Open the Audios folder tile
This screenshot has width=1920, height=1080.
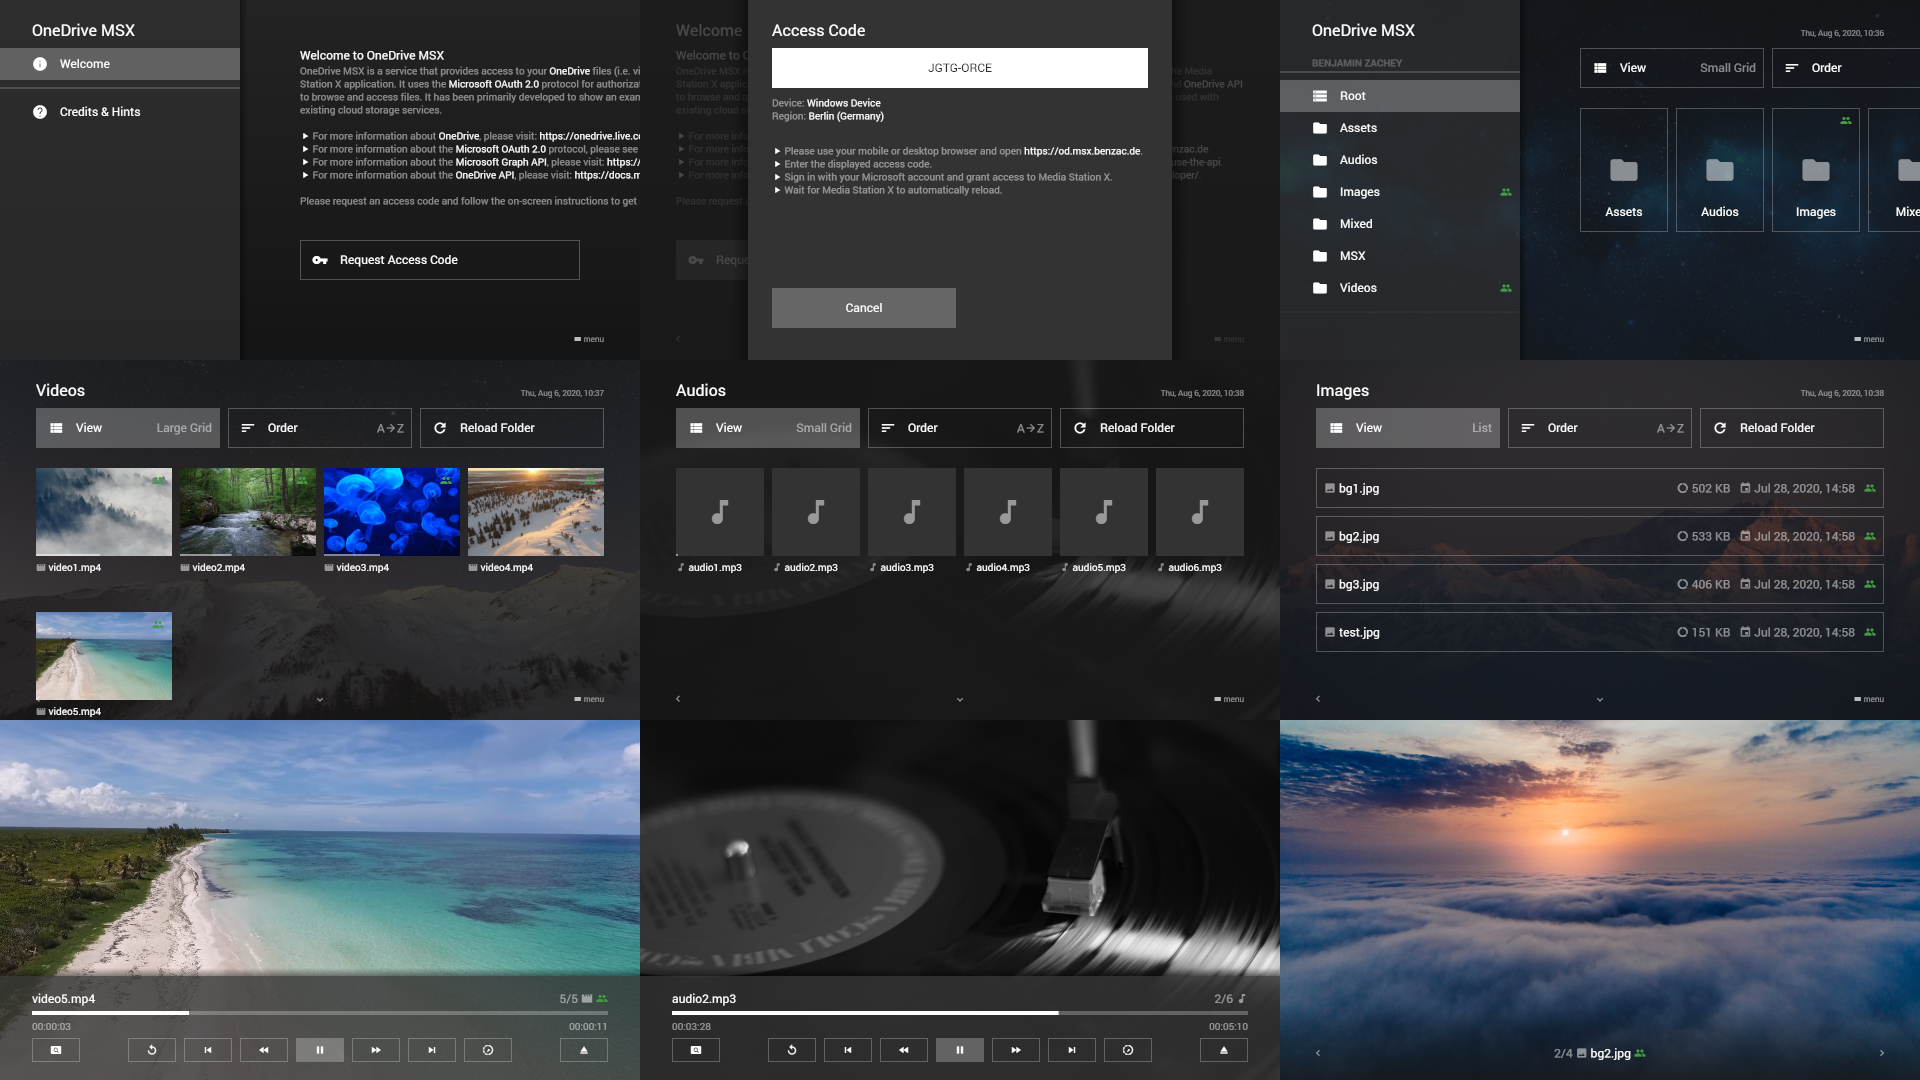point(1720,170)
